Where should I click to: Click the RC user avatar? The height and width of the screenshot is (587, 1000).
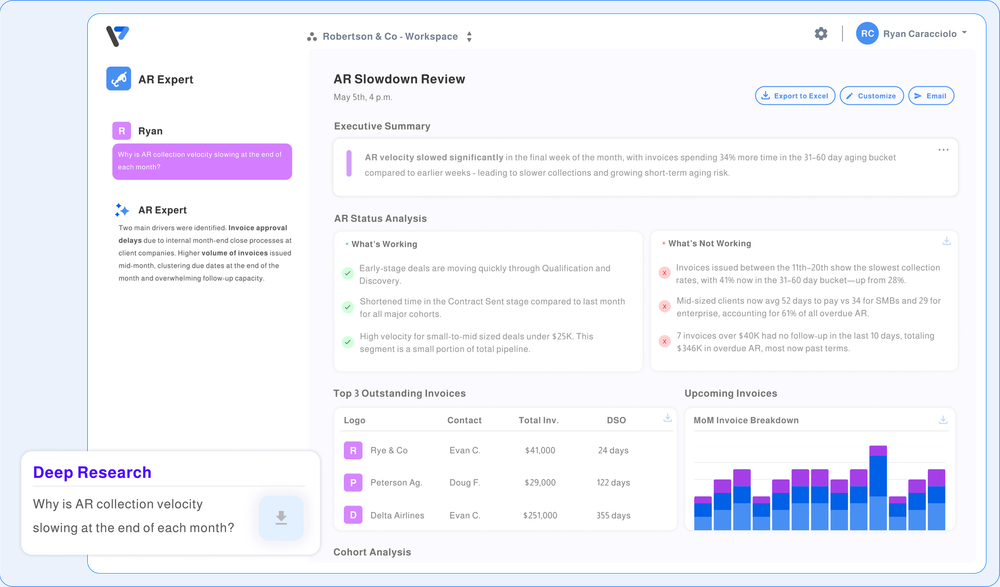tap(867, 34)
